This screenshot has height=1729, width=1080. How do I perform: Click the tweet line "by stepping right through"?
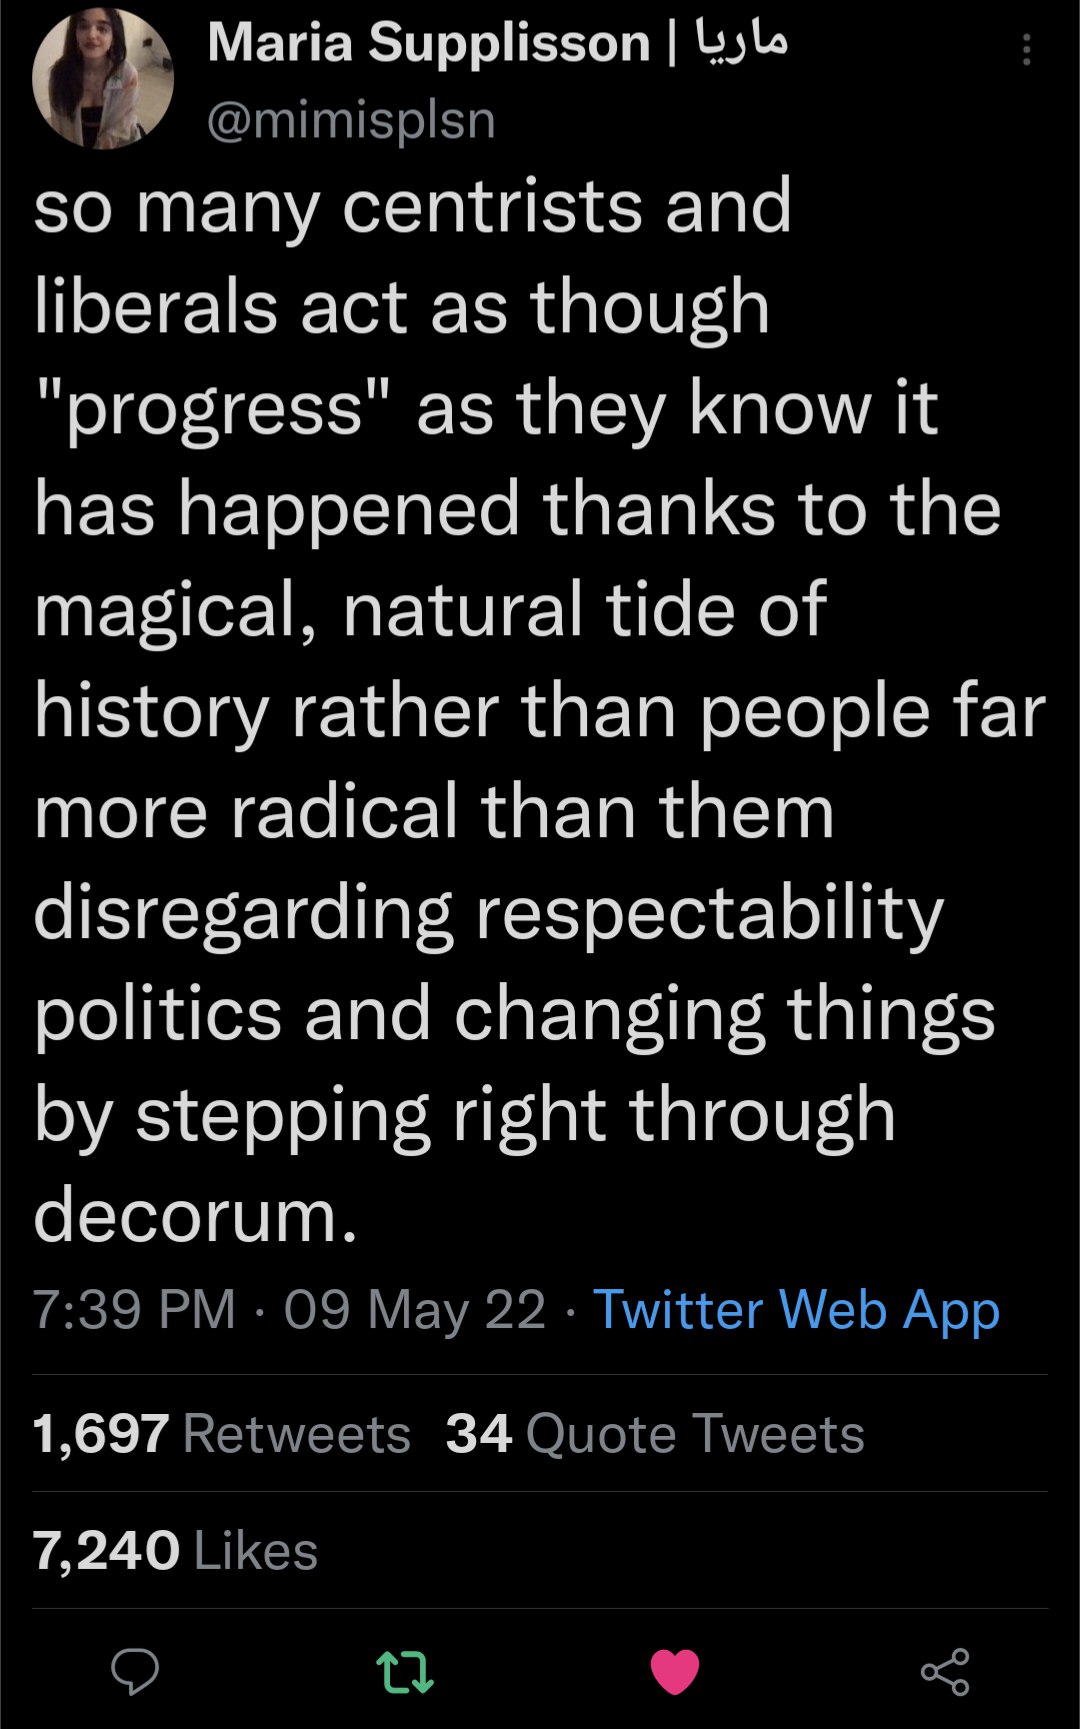(x=464, y=1115)
